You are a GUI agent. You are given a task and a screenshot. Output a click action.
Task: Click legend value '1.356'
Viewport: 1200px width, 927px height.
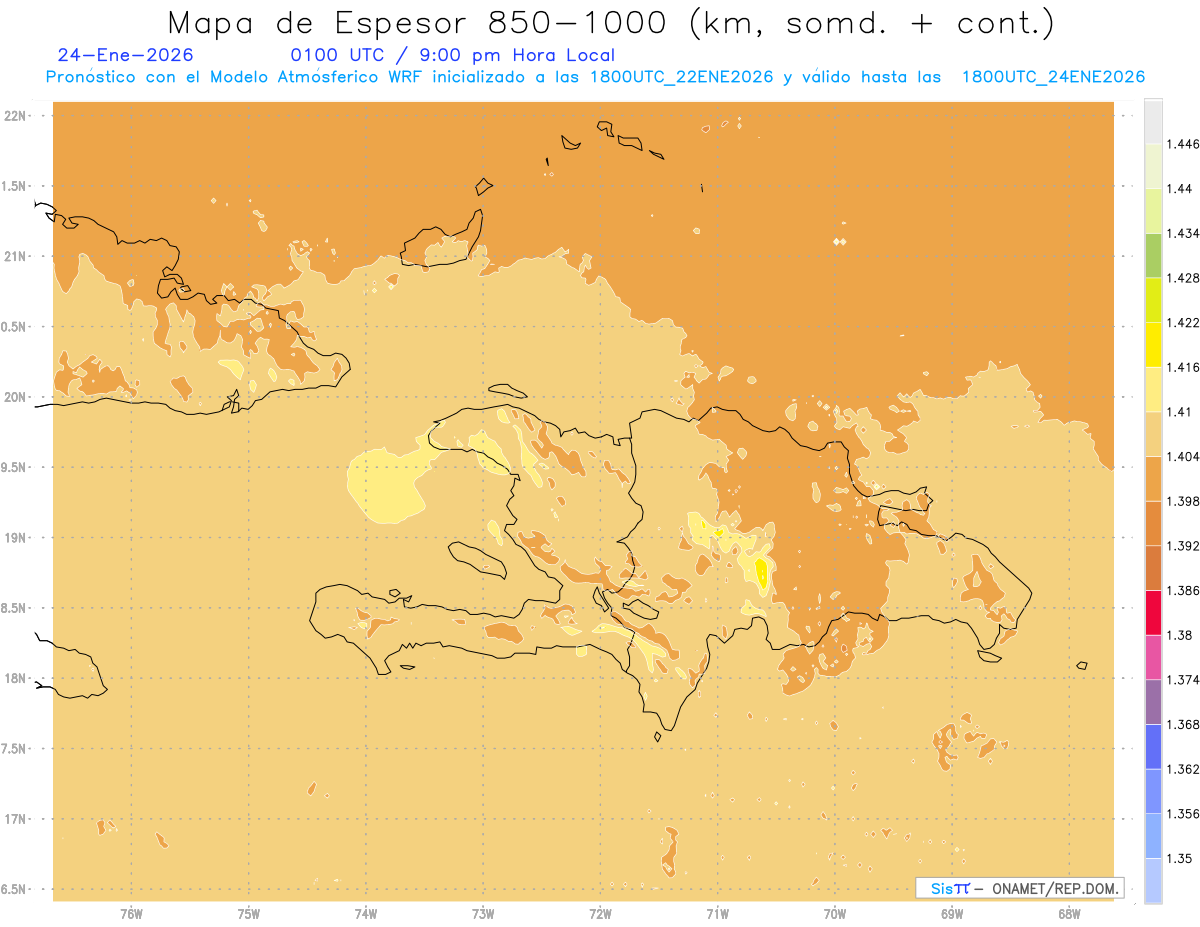pos(1183,814)
